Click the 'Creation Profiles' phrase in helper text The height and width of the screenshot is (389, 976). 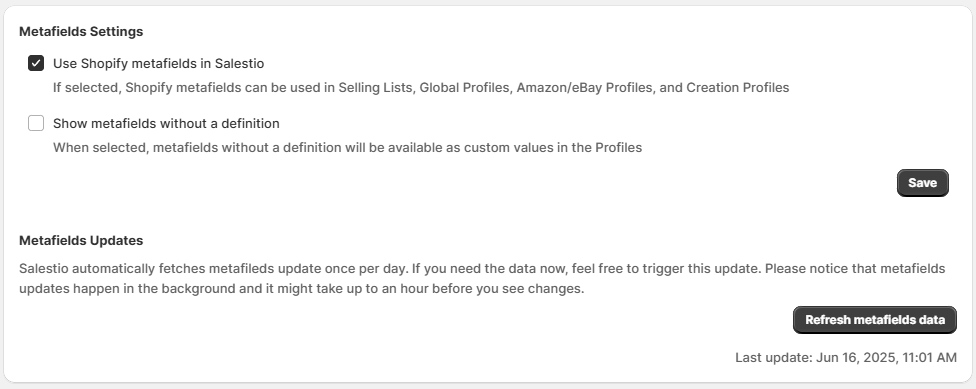pos(738,88)
